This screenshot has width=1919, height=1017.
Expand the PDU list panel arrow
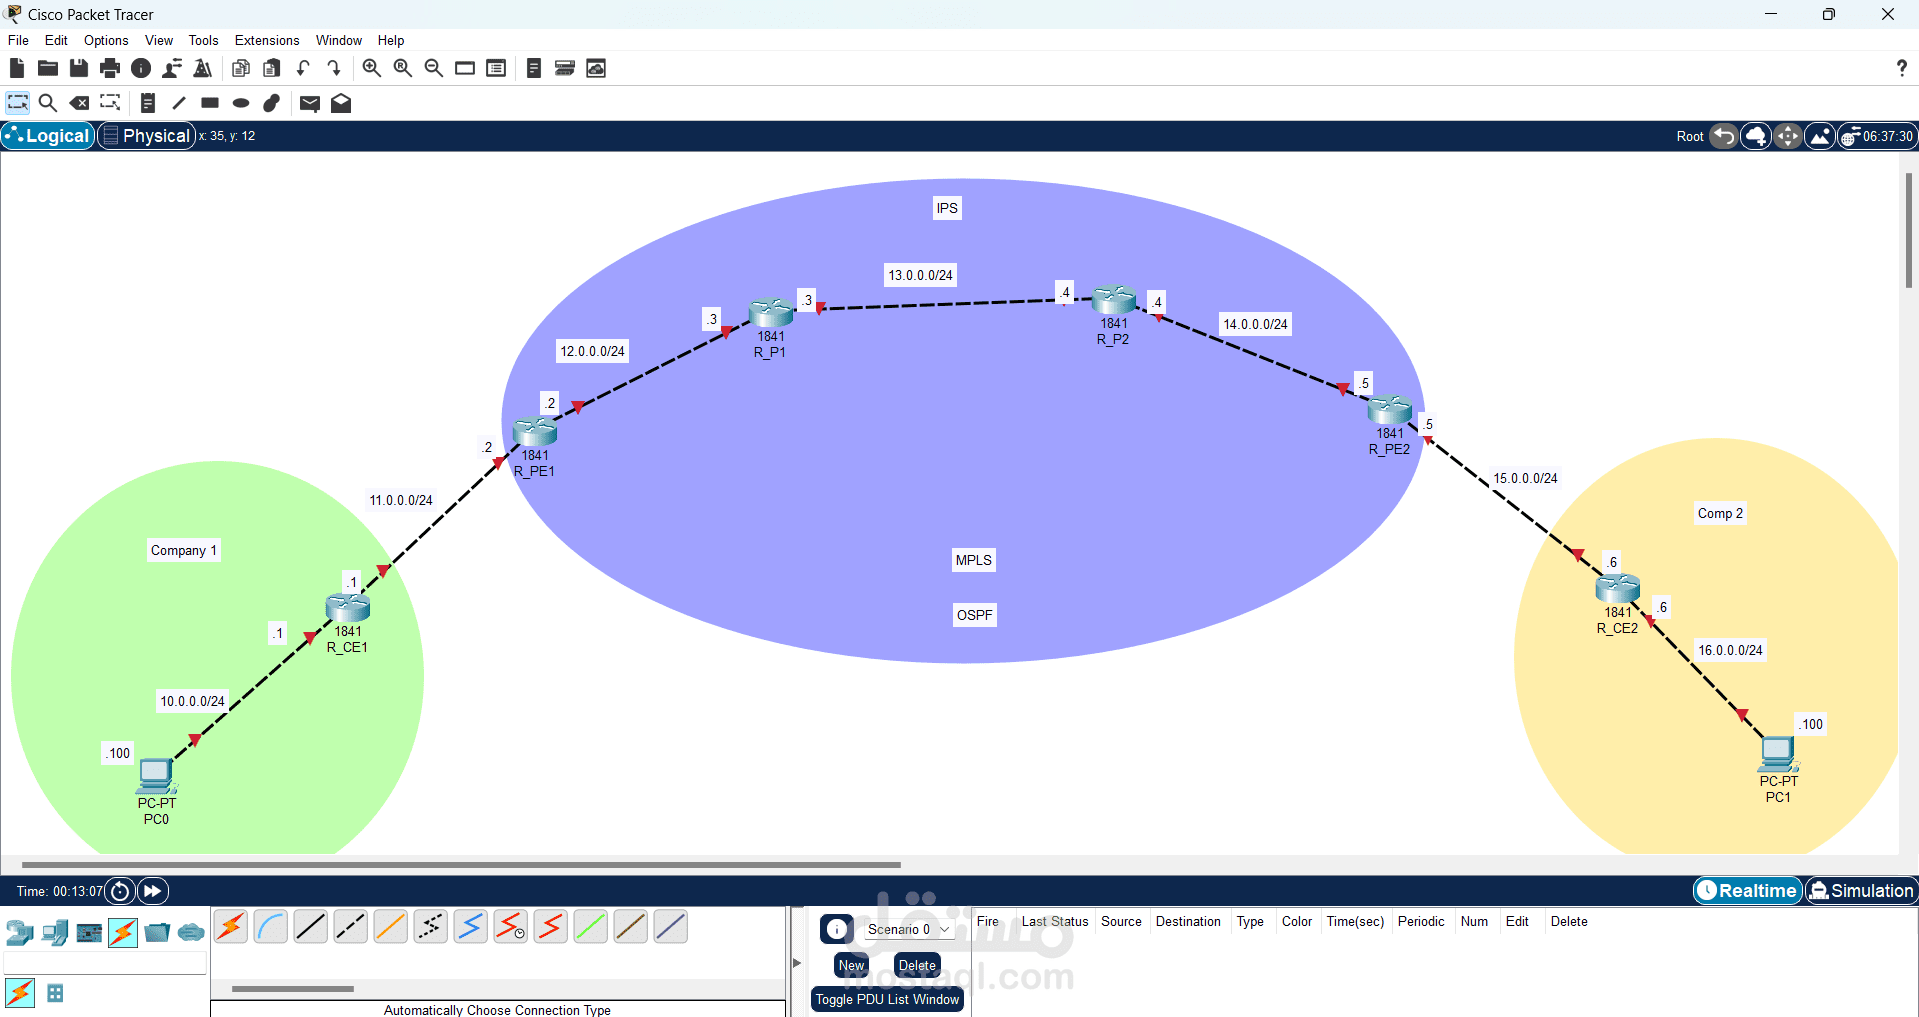coord(797,963)
